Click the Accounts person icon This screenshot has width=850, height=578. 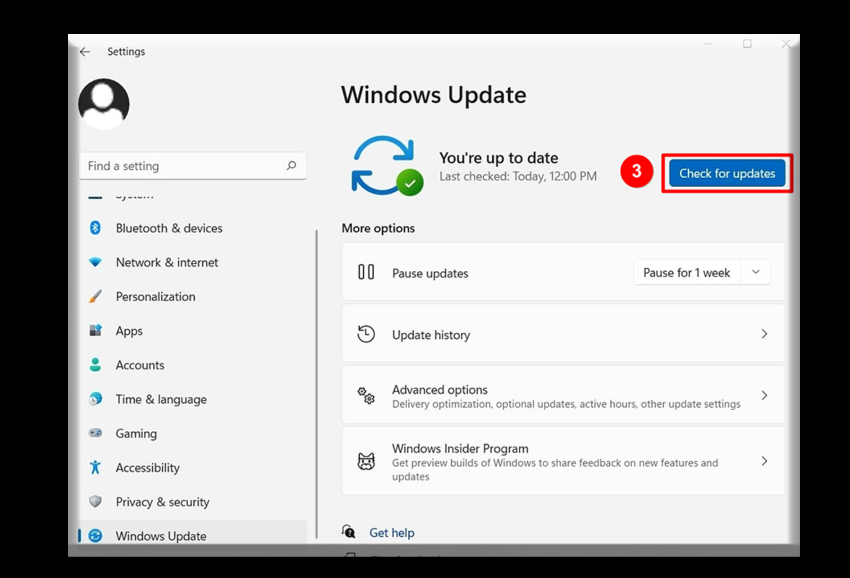pyautogui.click(x=96, y=365)
